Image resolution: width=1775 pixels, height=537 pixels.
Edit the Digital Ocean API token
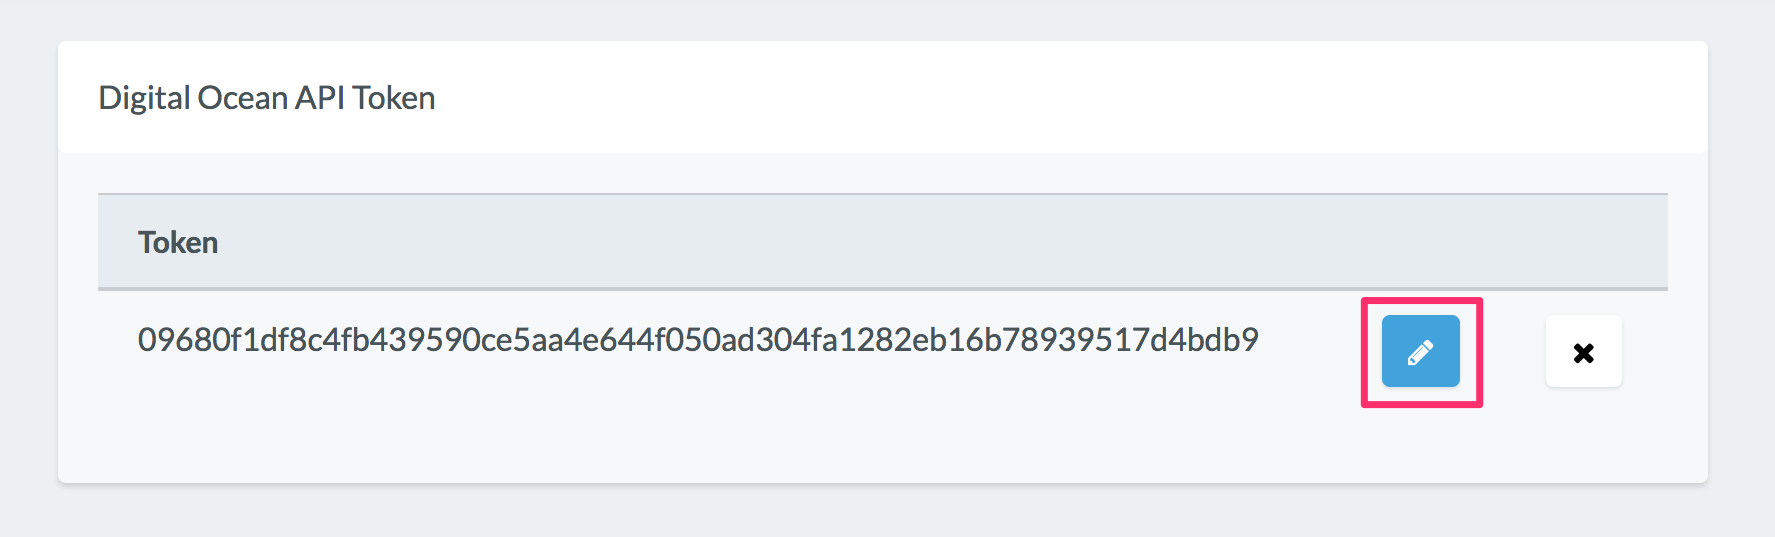[x=1420, y=351]
